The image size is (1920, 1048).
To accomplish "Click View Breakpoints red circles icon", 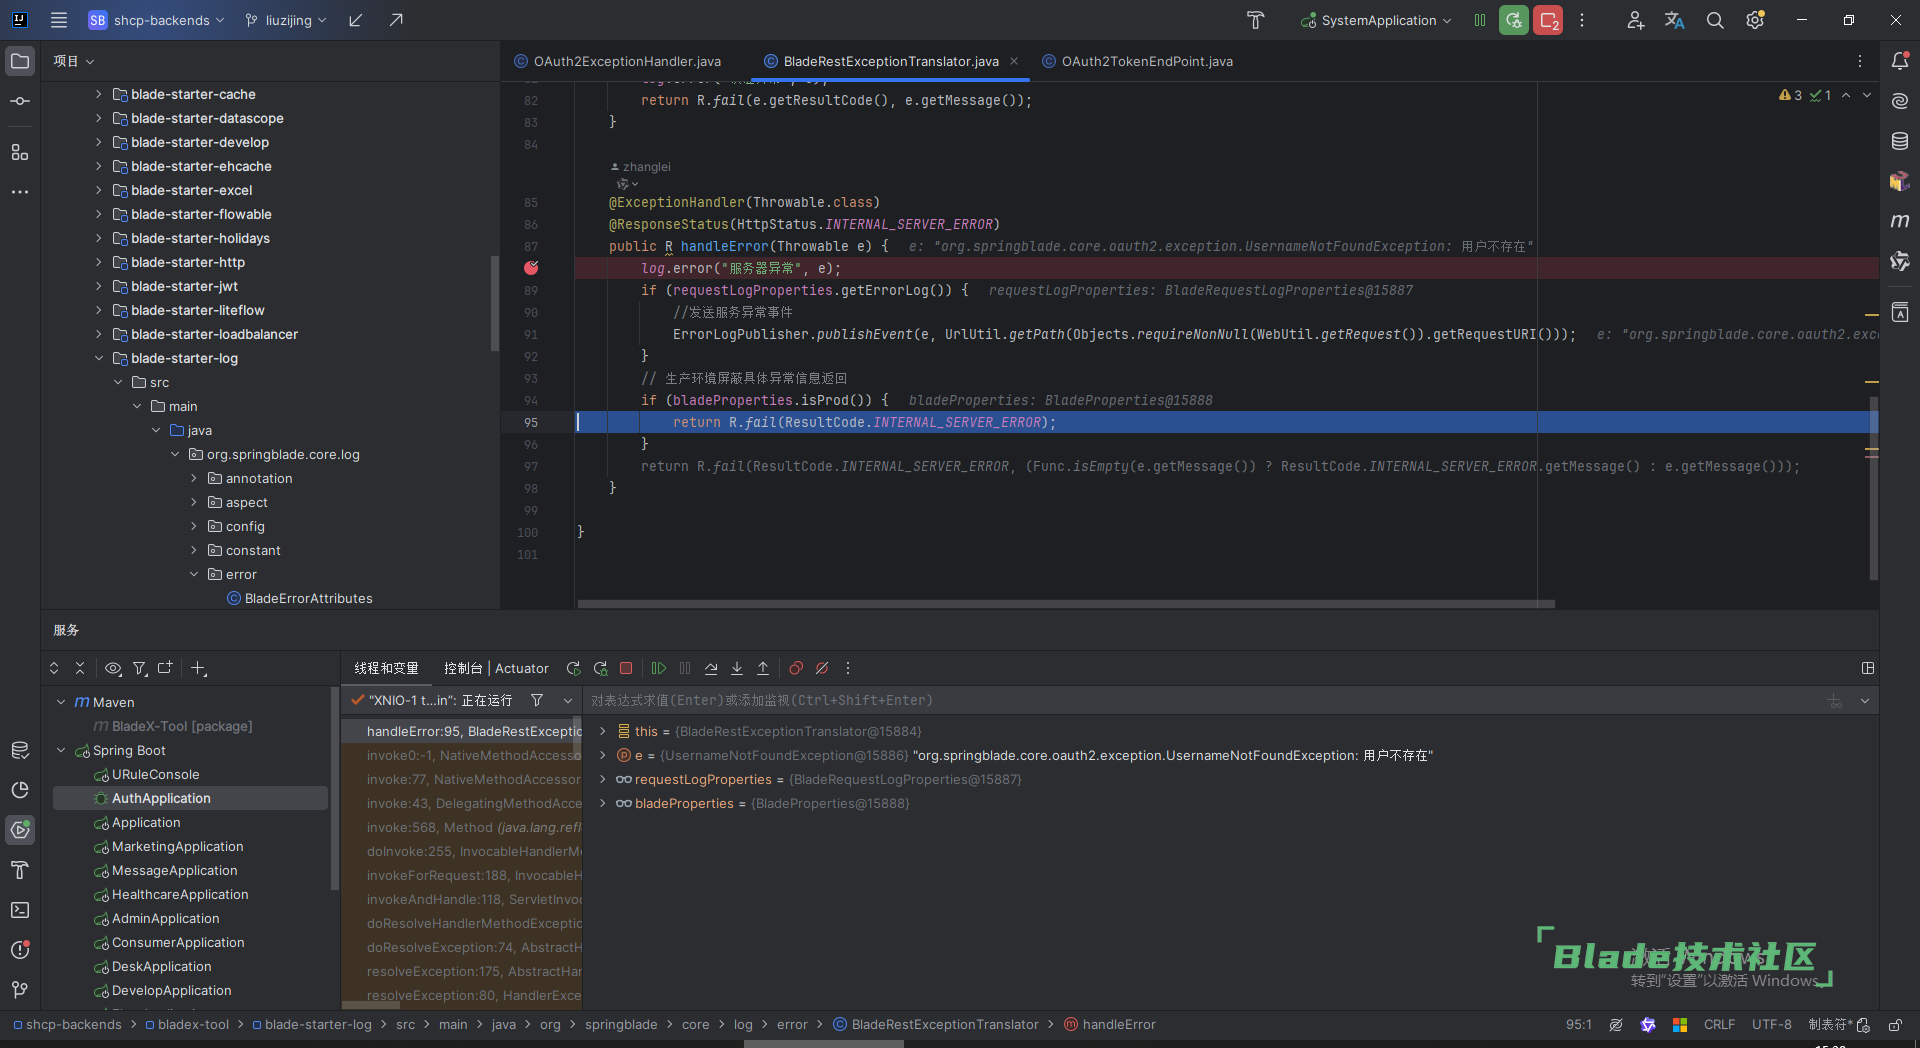I will click(x=796, y=668).
